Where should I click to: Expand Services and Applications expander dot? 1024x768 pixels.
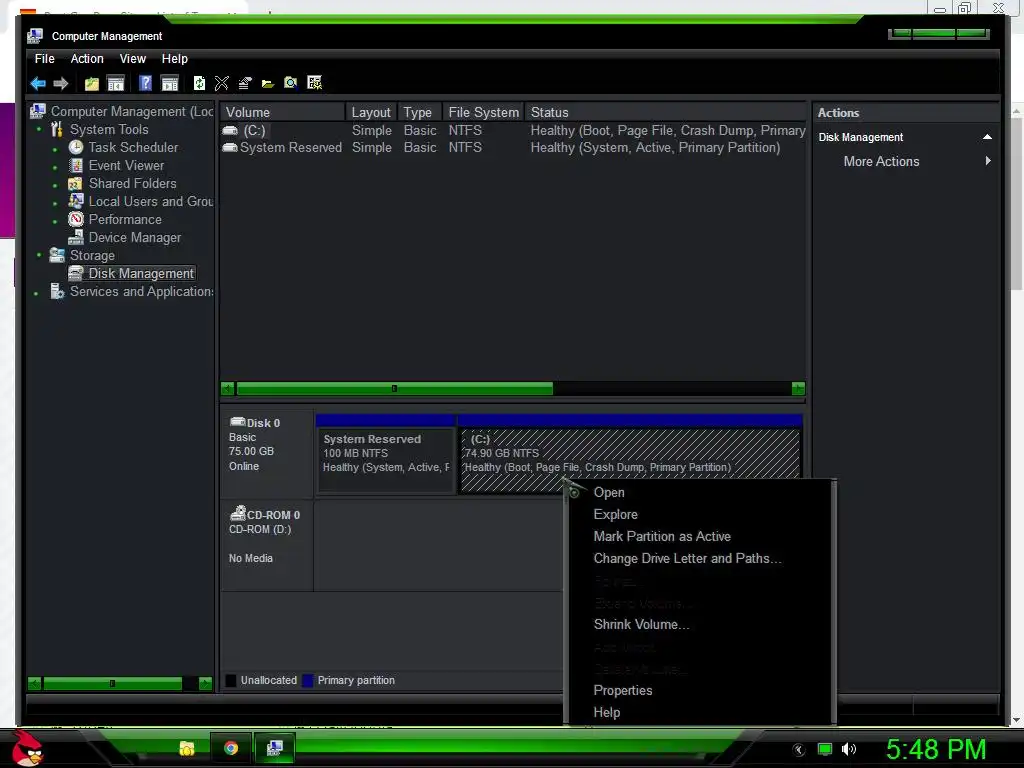pos(36,293)
